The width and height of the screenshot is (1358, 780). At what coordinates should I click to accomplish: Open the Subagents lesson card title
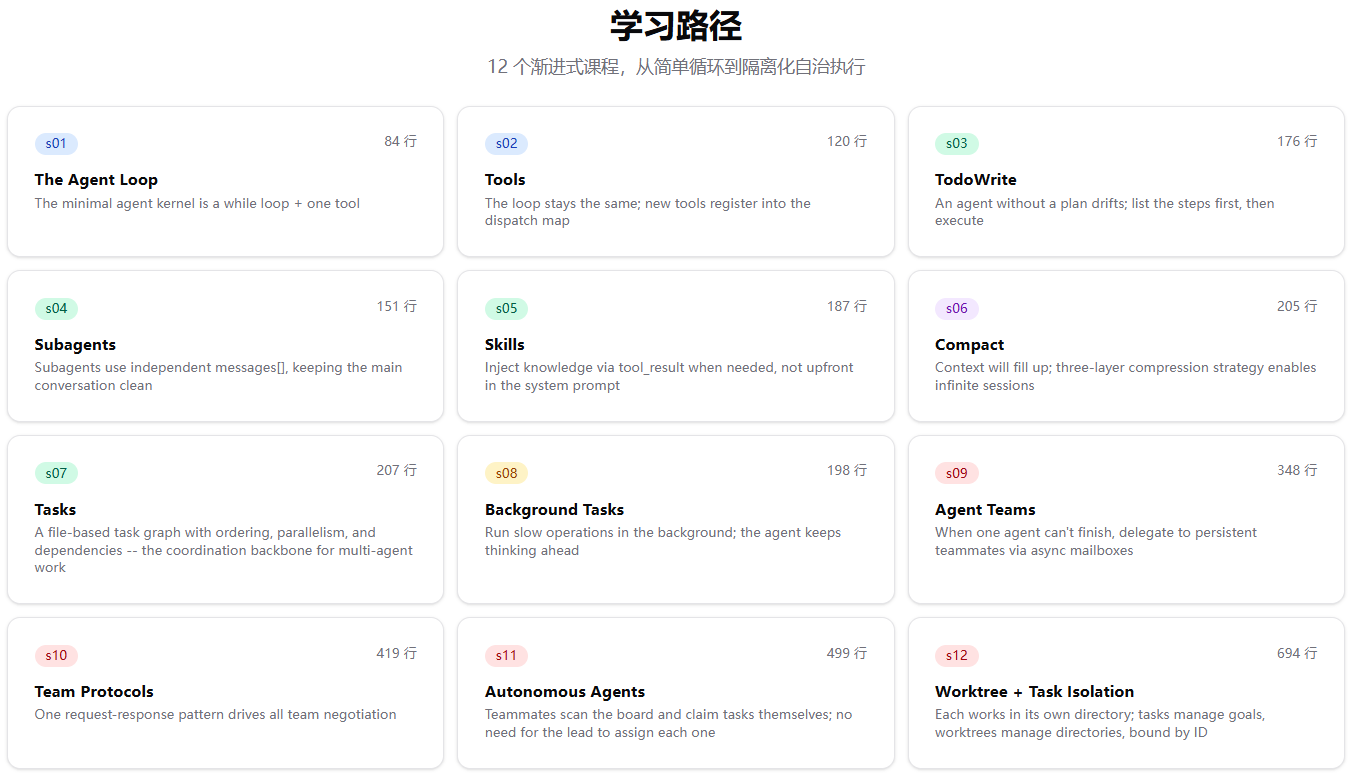tap(75, 345)
